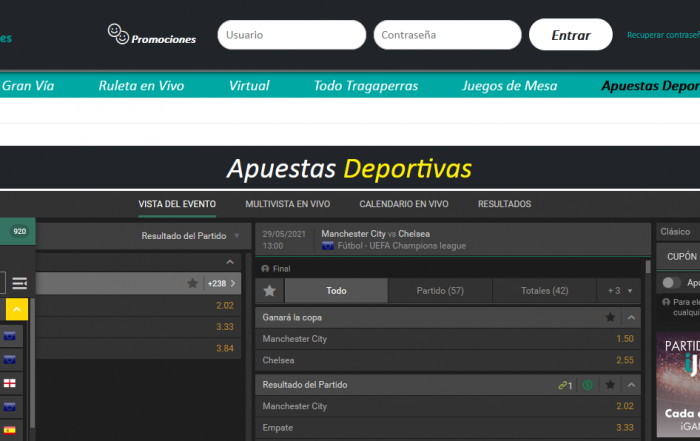Click the coupon panel info icon
This screenshot has width=700, height=441.
[x=666, y=302]
